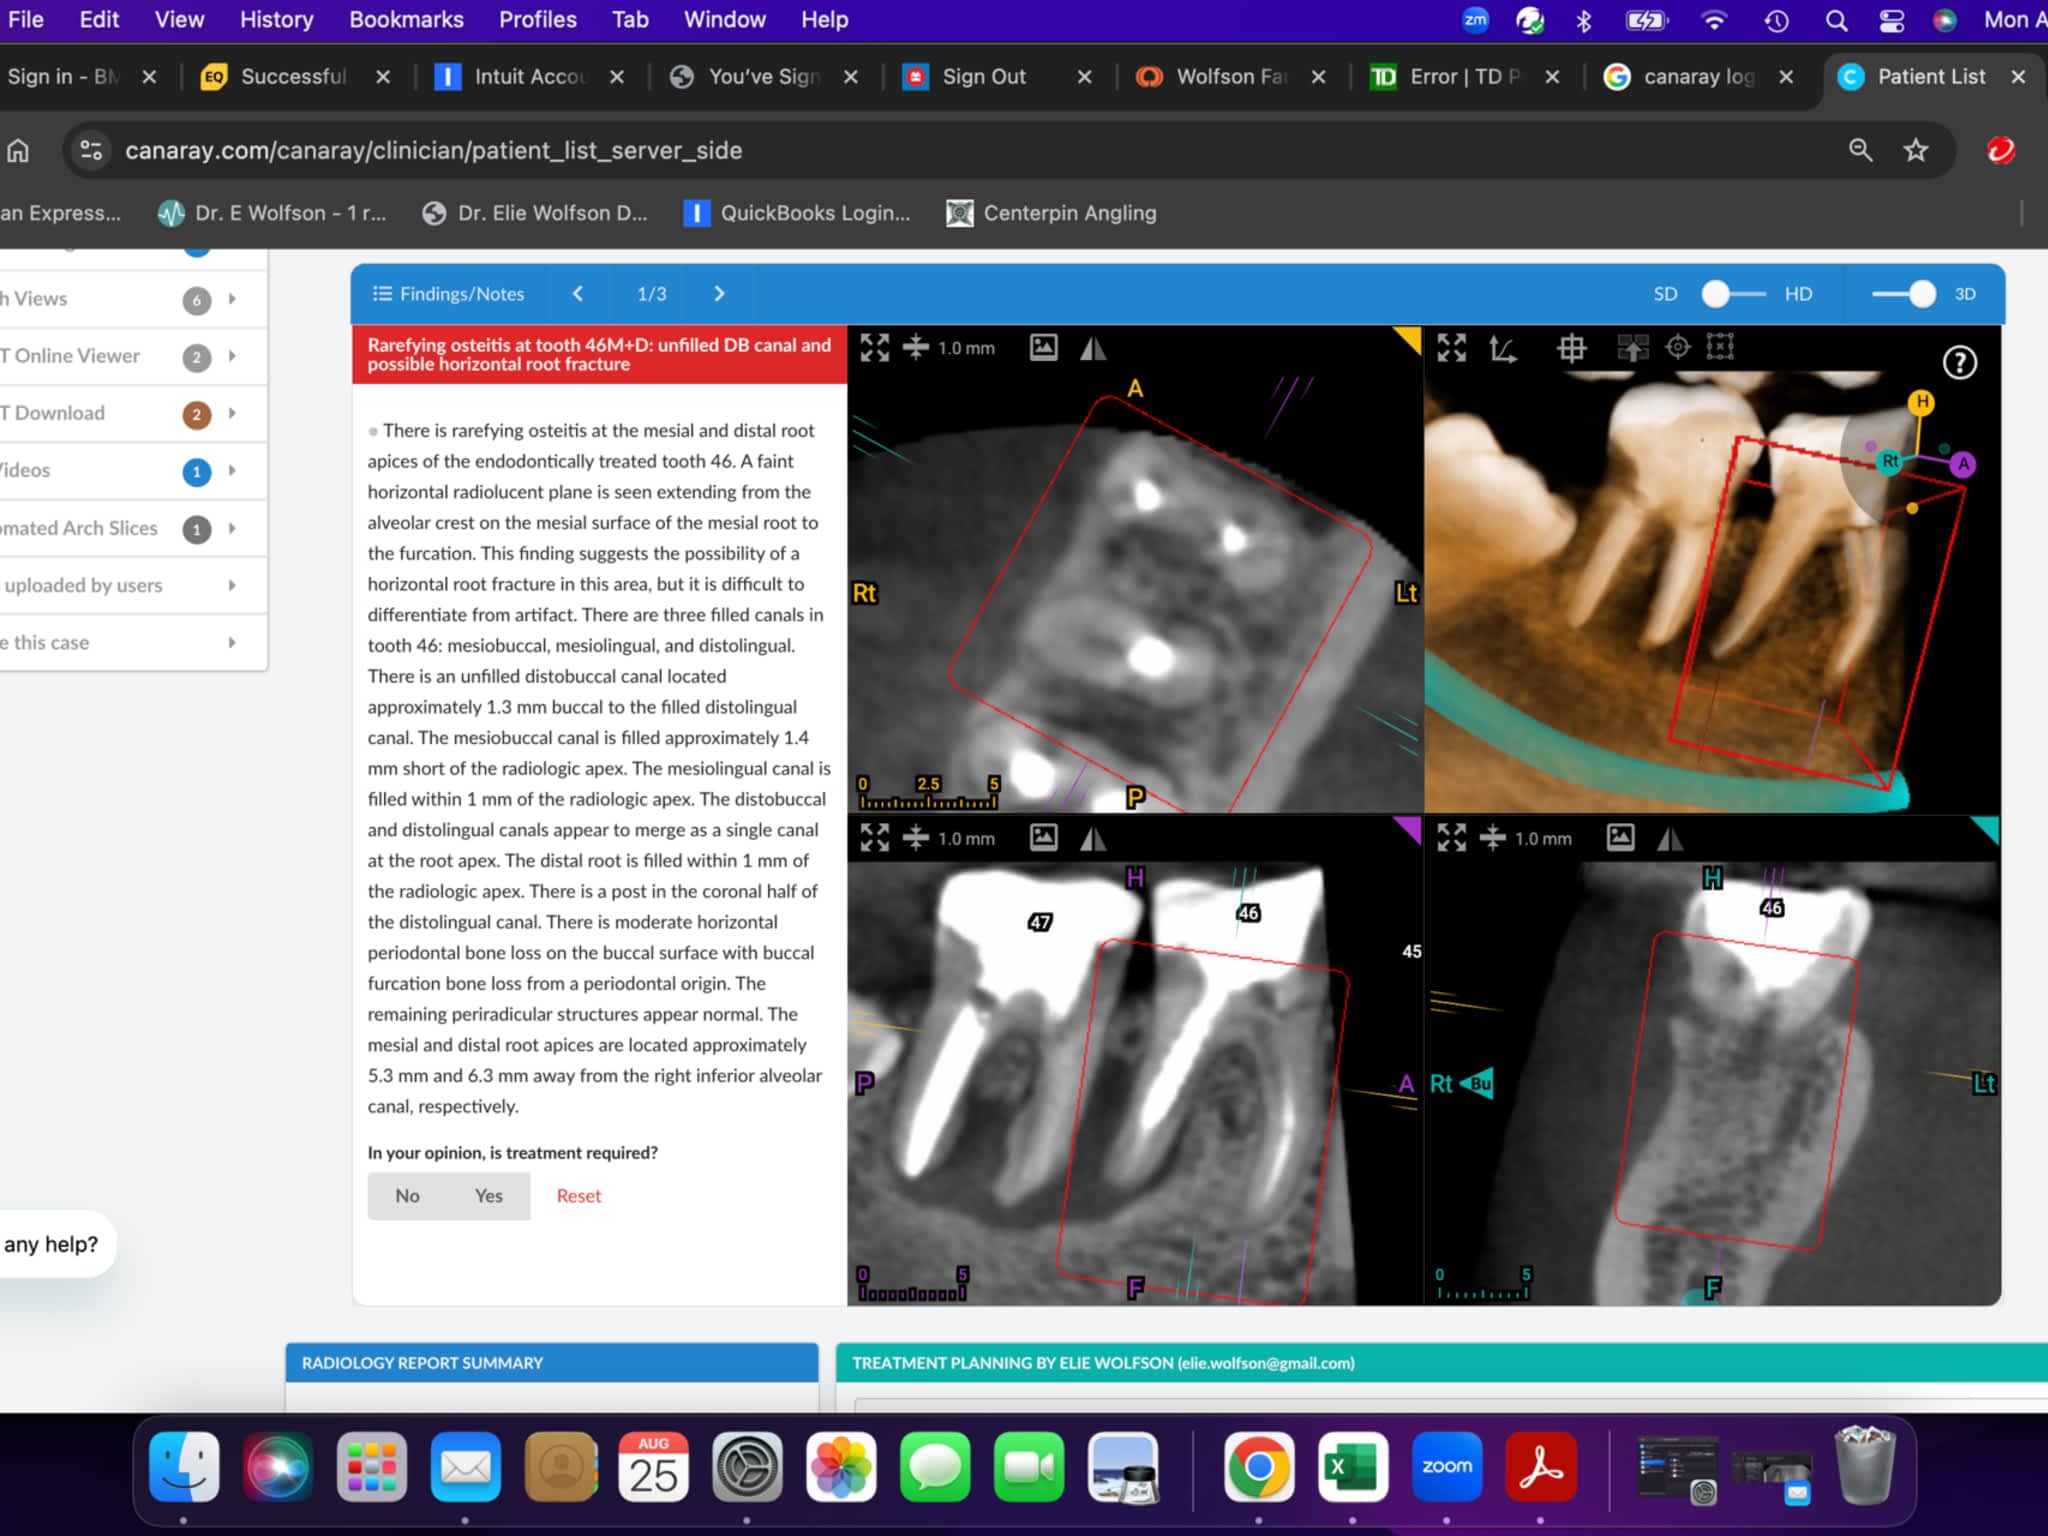The image size is (2048, 1536).
Task: Open the Profiles menu
Action: click(538, 20)
